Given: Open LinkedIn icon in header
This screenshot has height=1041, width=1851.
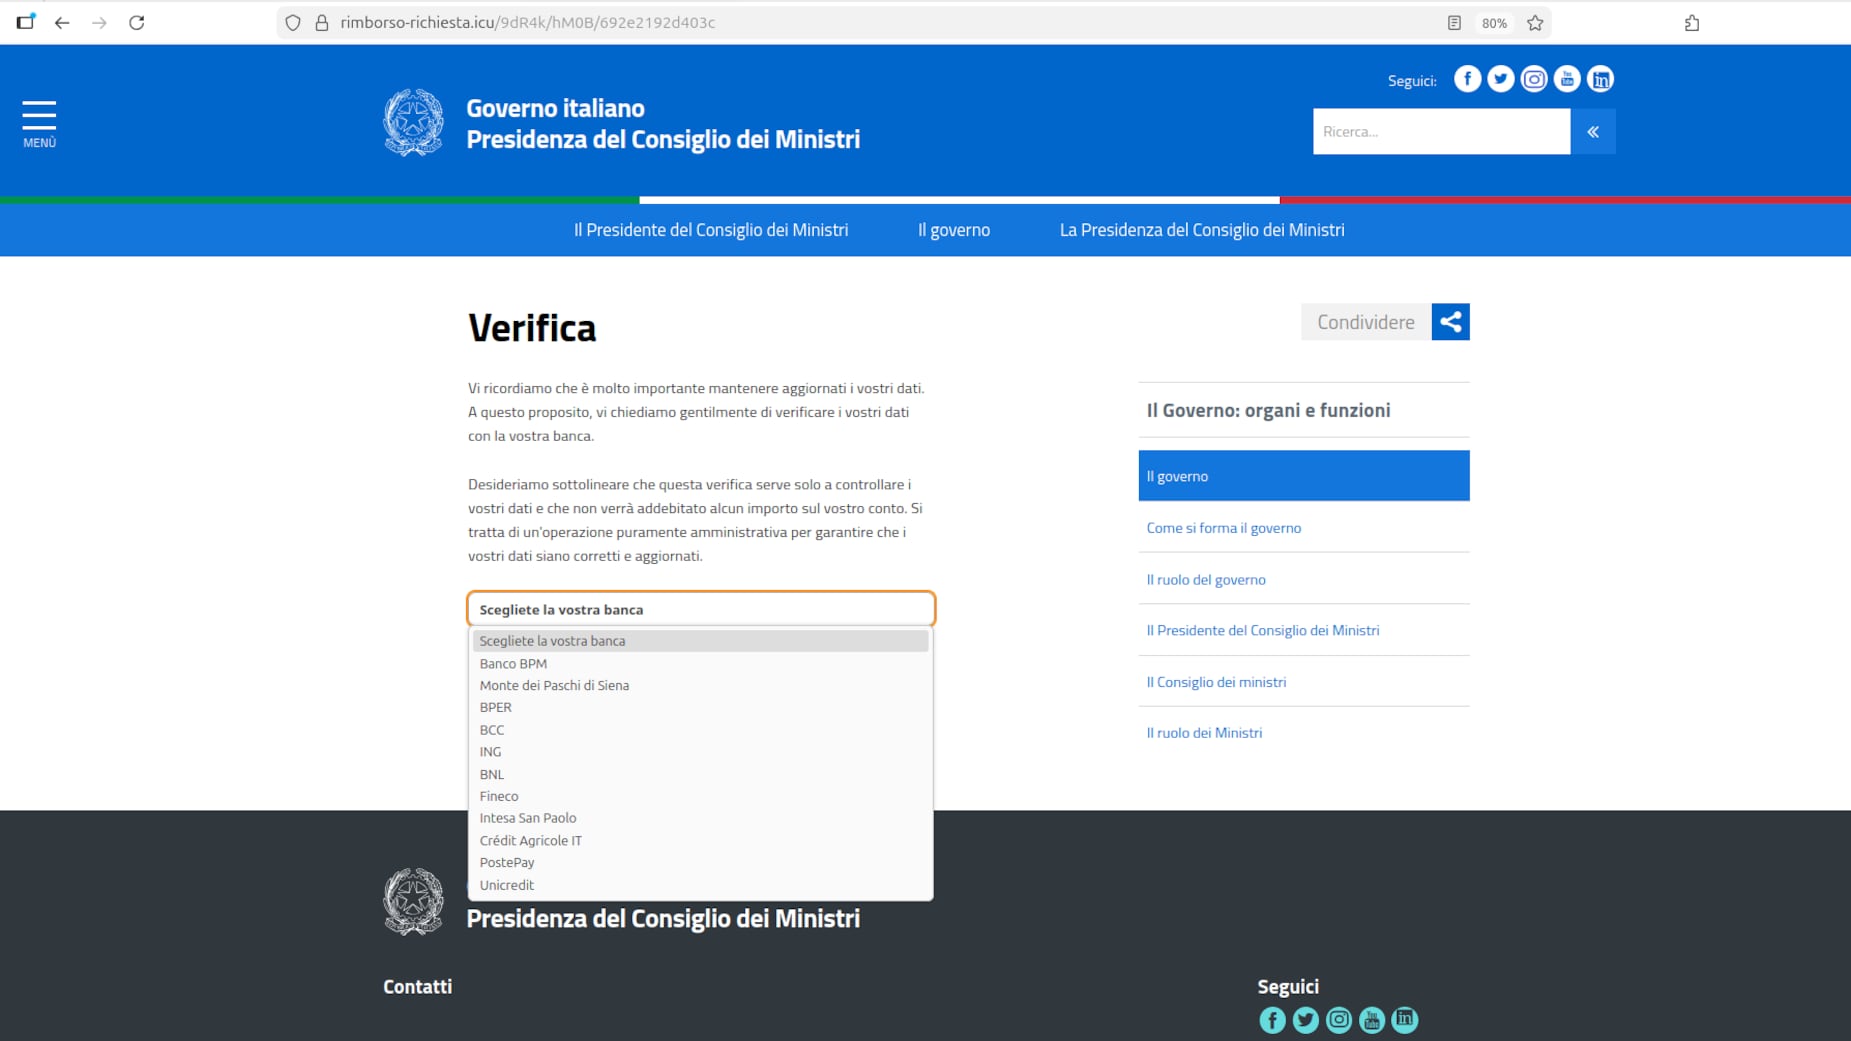Looking at the screenshot, I should (x=1600, y=79).
